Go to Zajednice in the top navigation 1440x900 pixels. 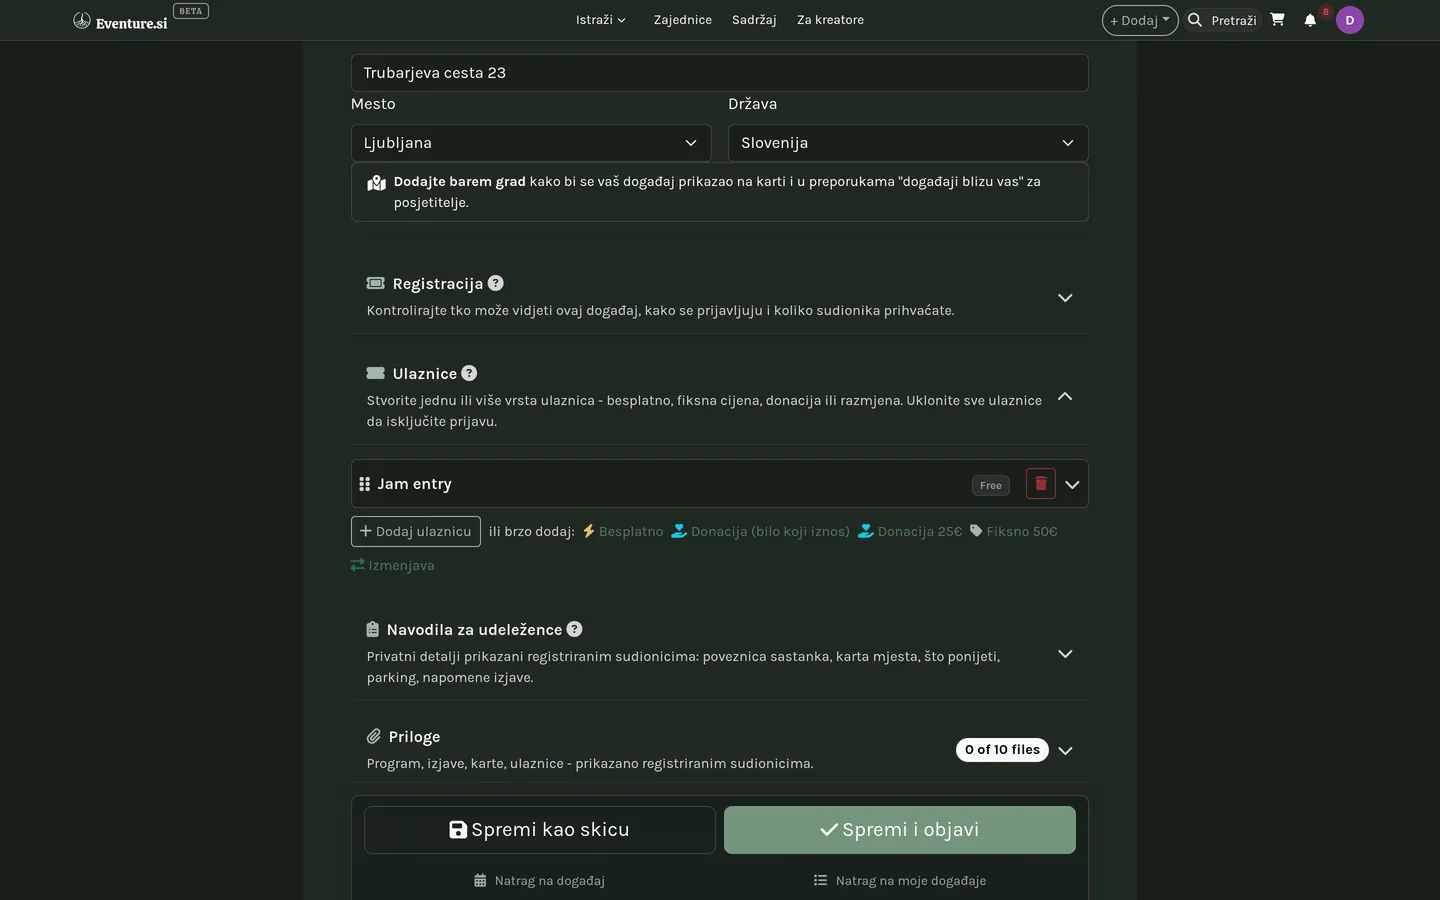[x=683, y=20]
